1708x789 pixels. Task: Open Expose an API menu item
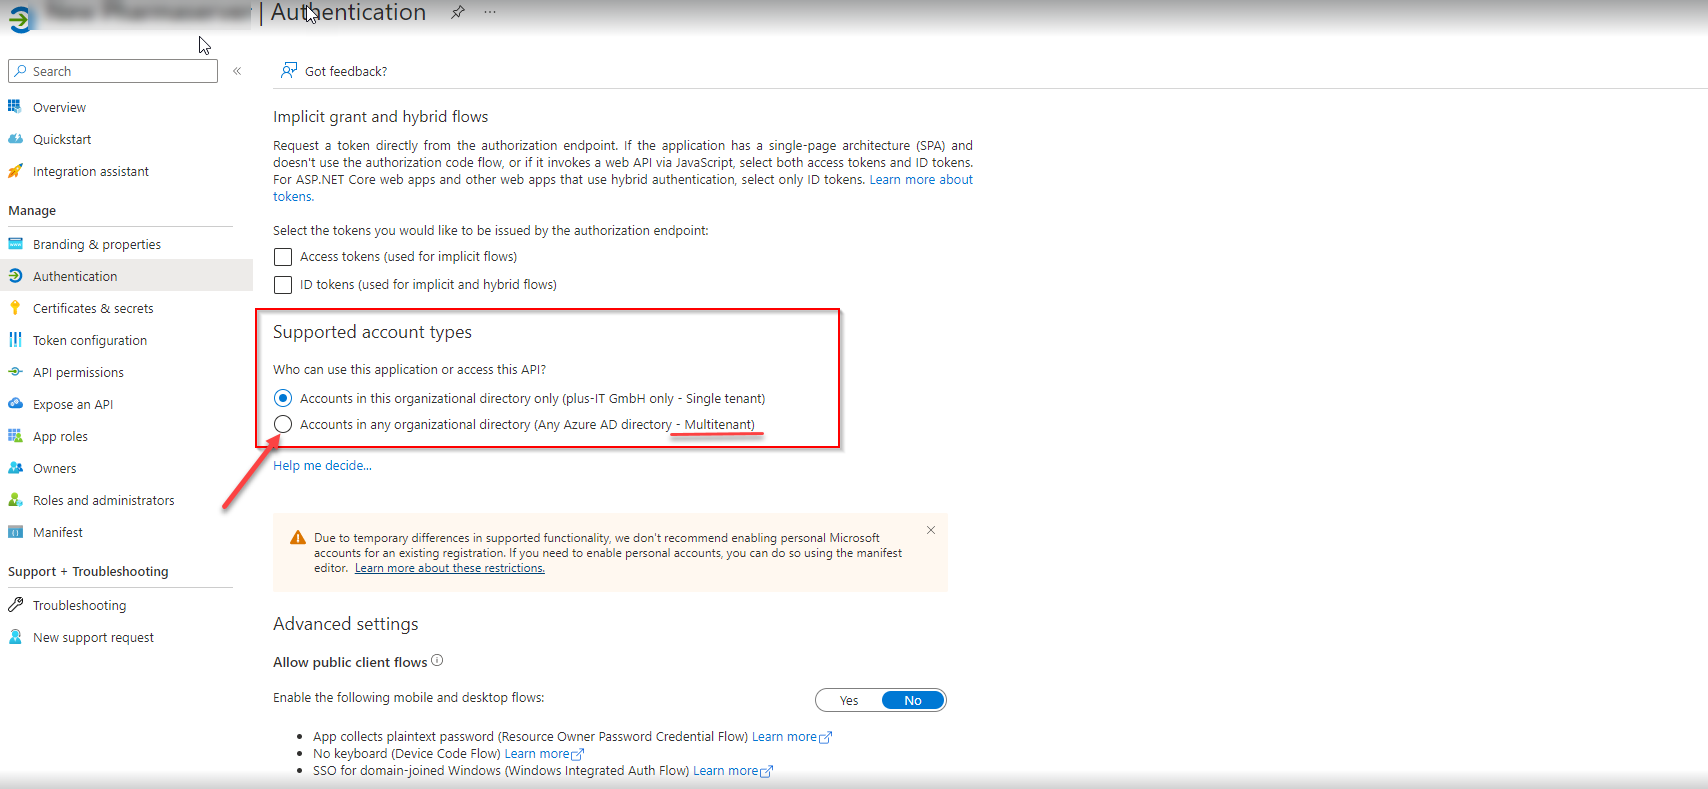[x=72, y=404]
